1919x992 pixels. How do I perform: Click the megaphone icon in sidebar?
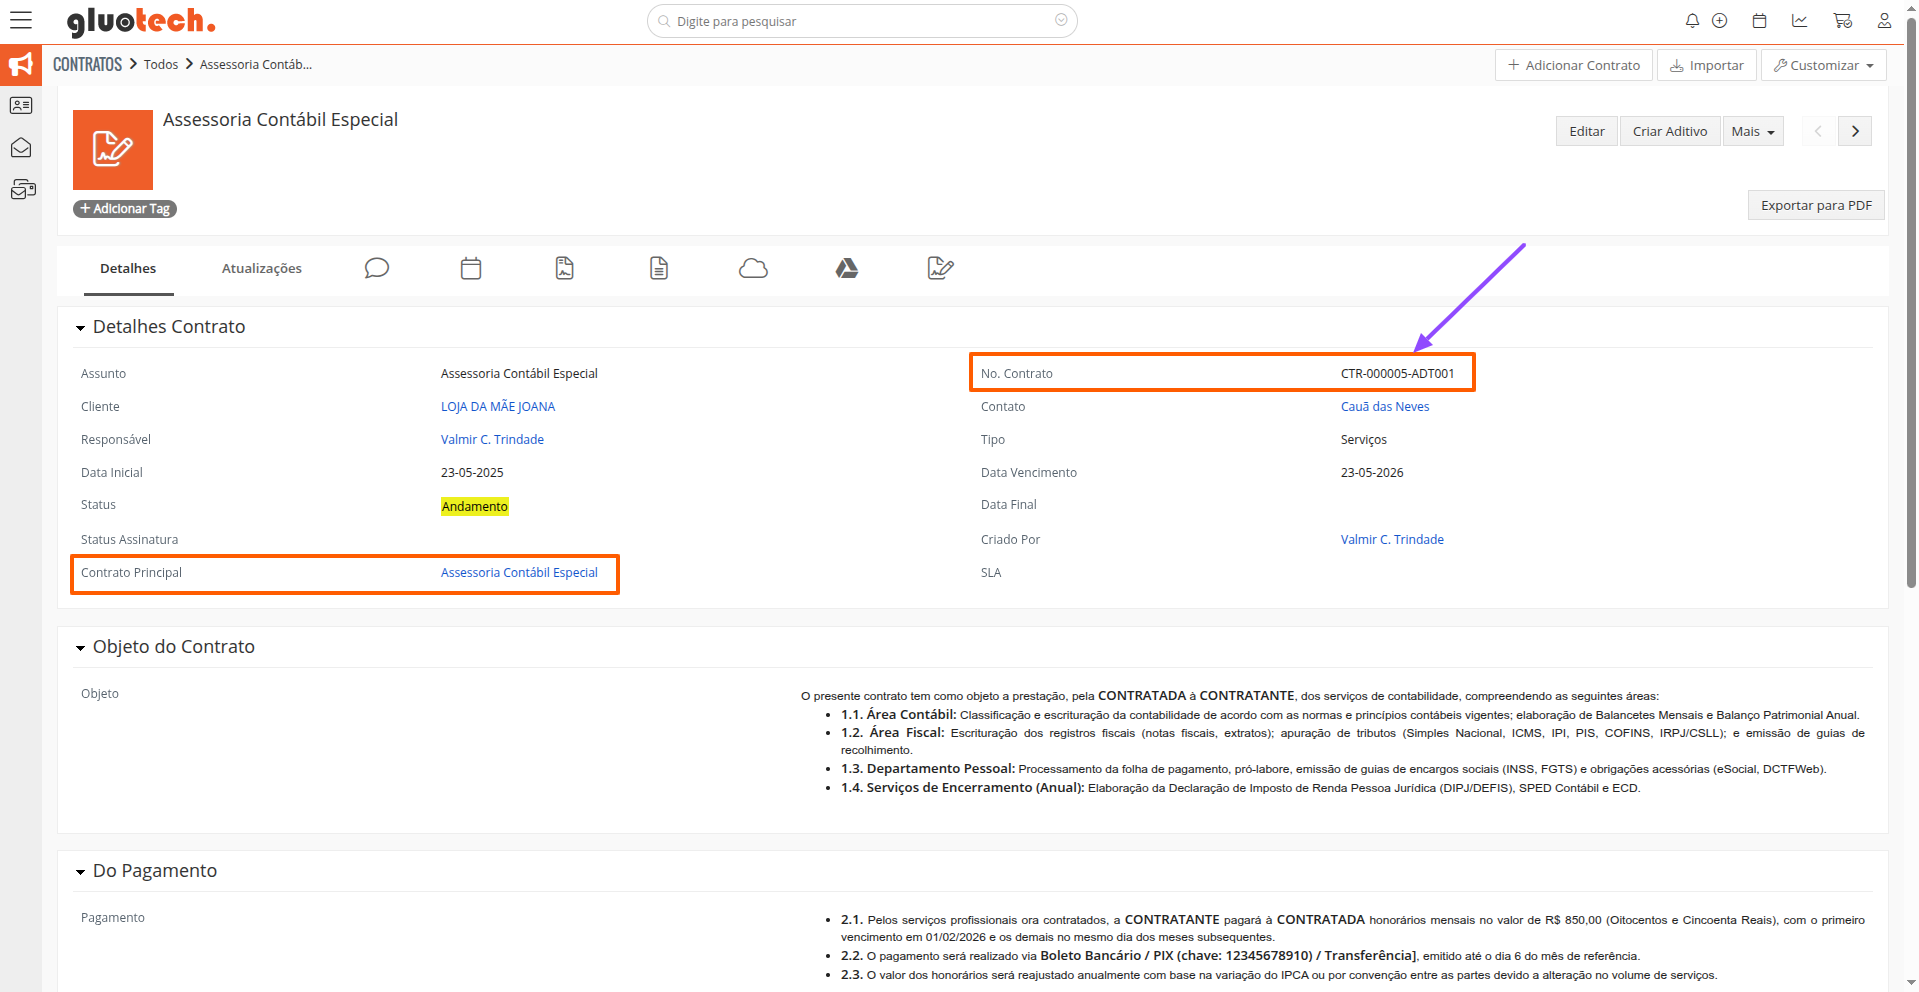tap(21, 65)
